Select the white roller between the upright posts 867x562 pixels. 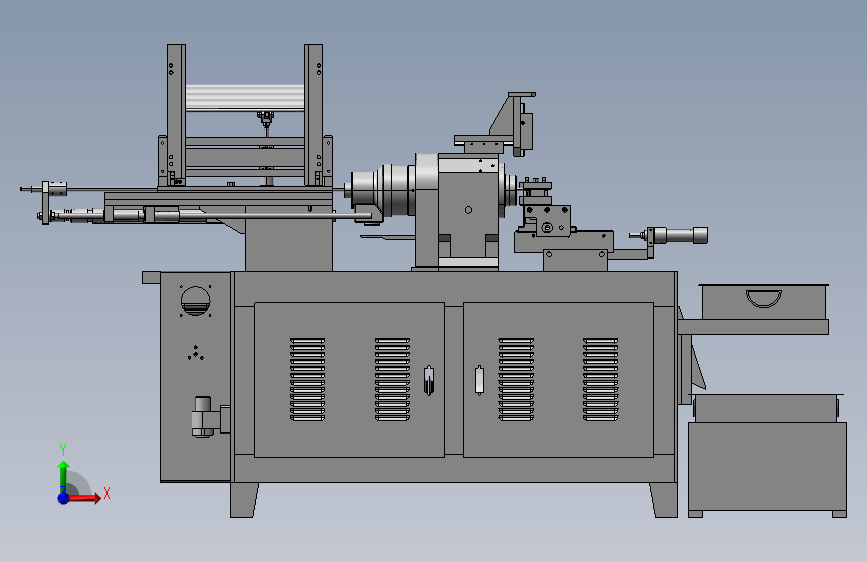[x=244, y=98]
